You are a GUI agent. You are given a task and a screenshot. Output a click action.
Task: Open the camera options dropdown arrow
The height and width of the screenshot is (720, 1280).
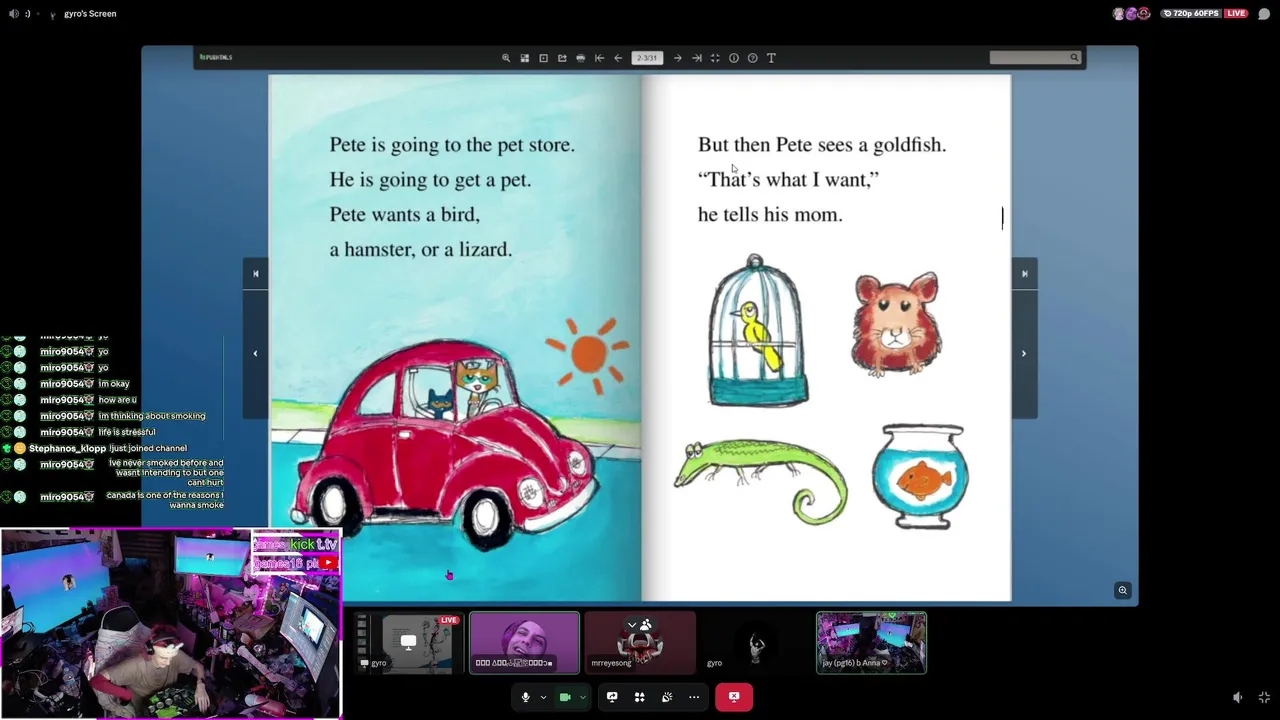click(582, 697)
